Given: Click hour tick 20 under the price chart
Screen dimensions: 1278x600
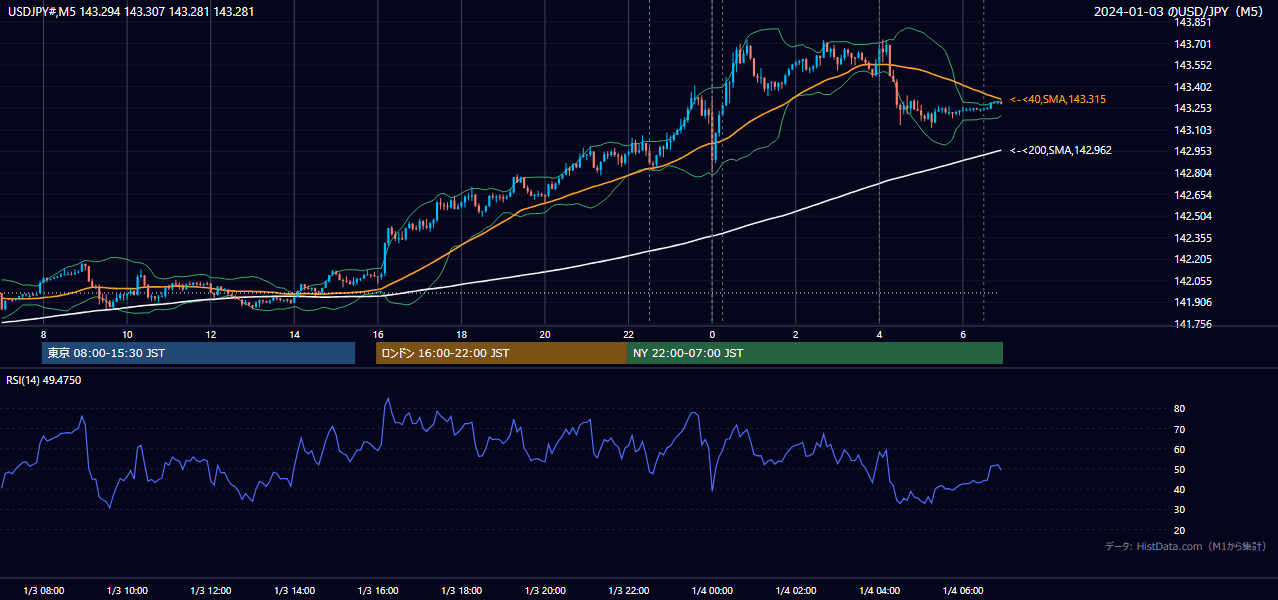Looking at the screenshot, I should [x=545, y=334].
